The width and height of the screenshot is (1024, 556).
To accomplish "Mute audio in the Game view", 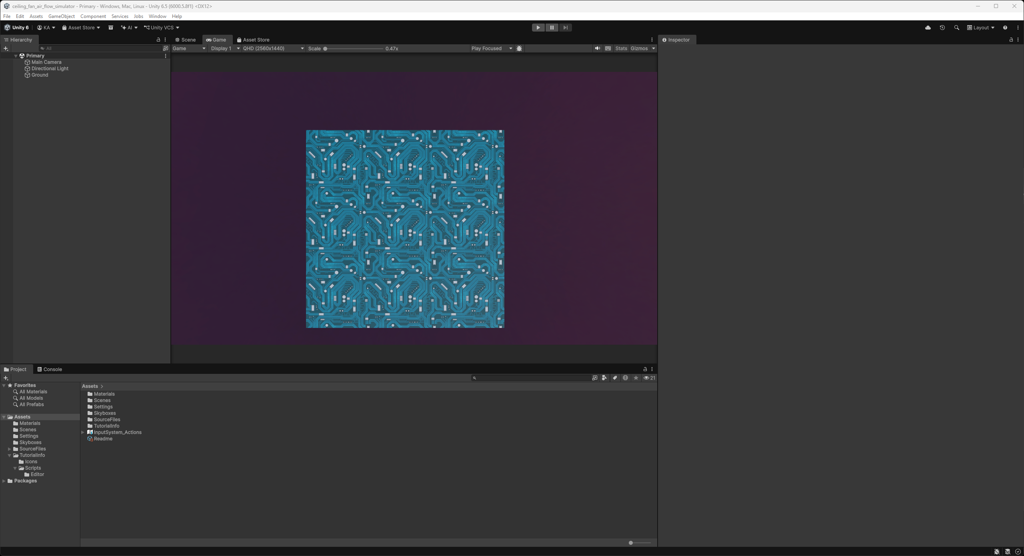I will pyautogui.click(x=597, y=48).
